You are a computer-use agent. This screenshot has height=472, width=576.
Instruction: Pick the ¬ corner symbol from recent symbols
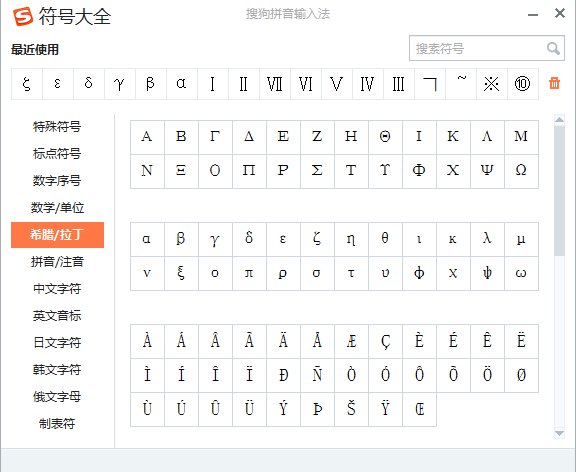[430, 84]
